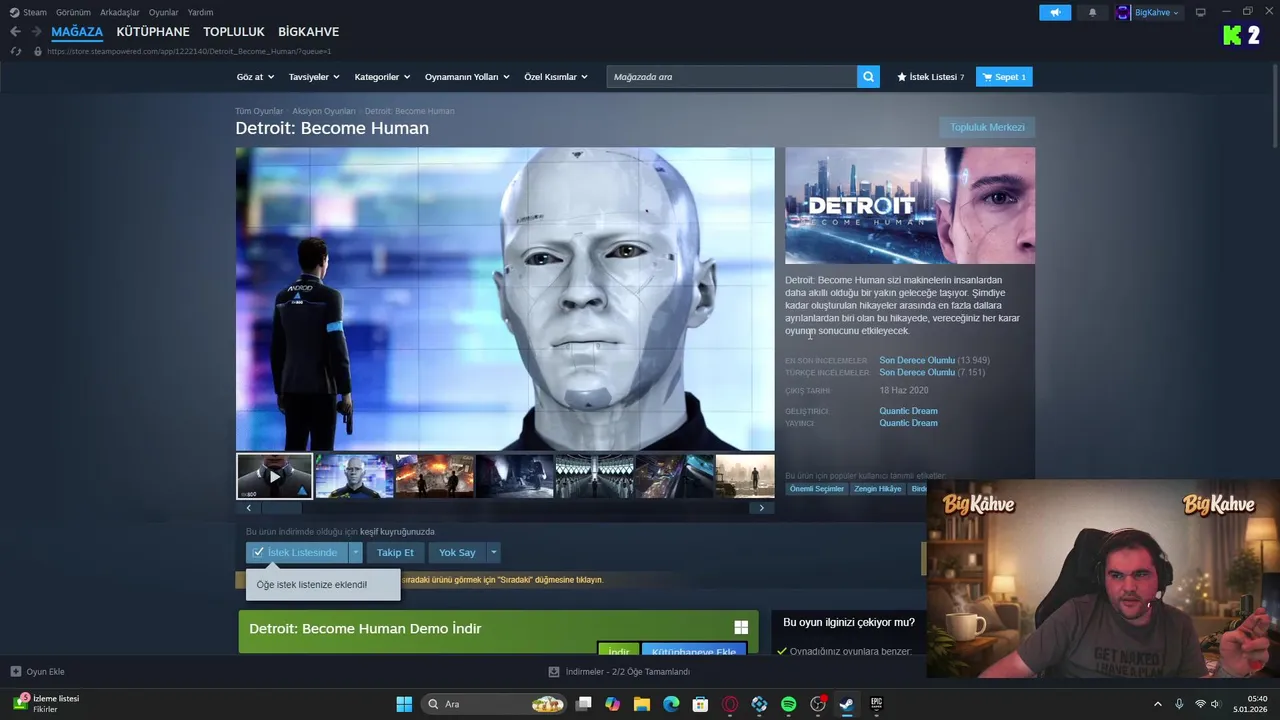Image resolution: width=1280 pixels, height=720 pixels.
Task: Click the Önemli Seçimler tag
Action: coord(817,489)
